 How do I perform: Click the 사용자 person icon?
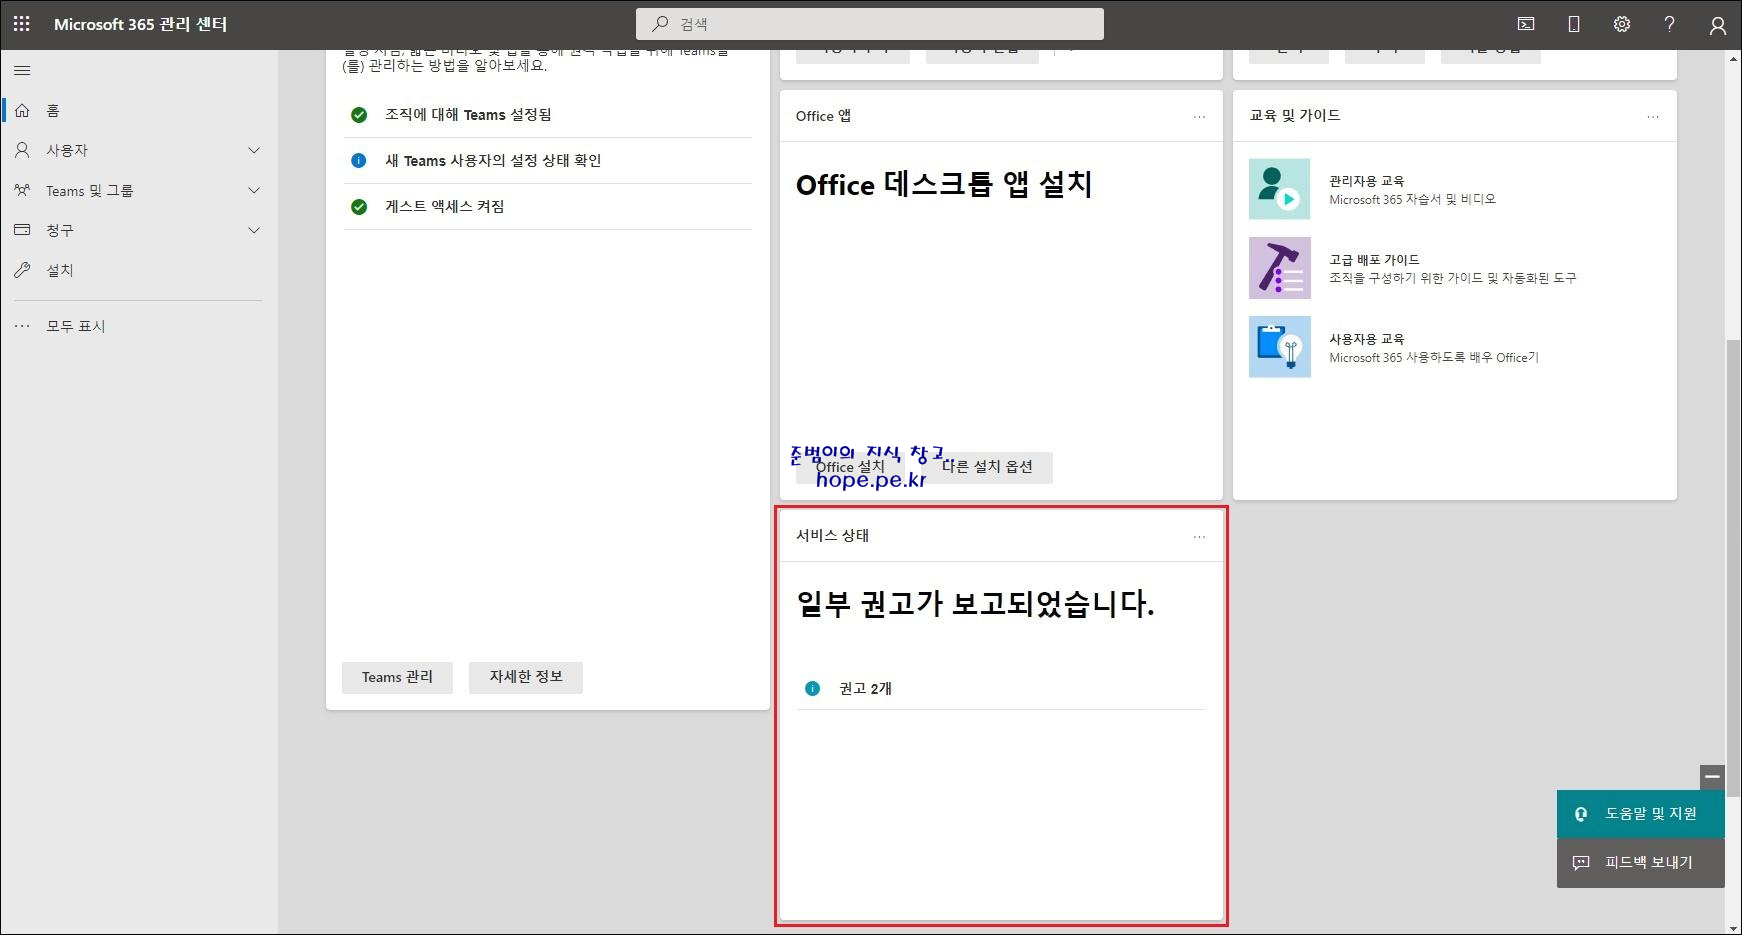click(x=22, y=150)
